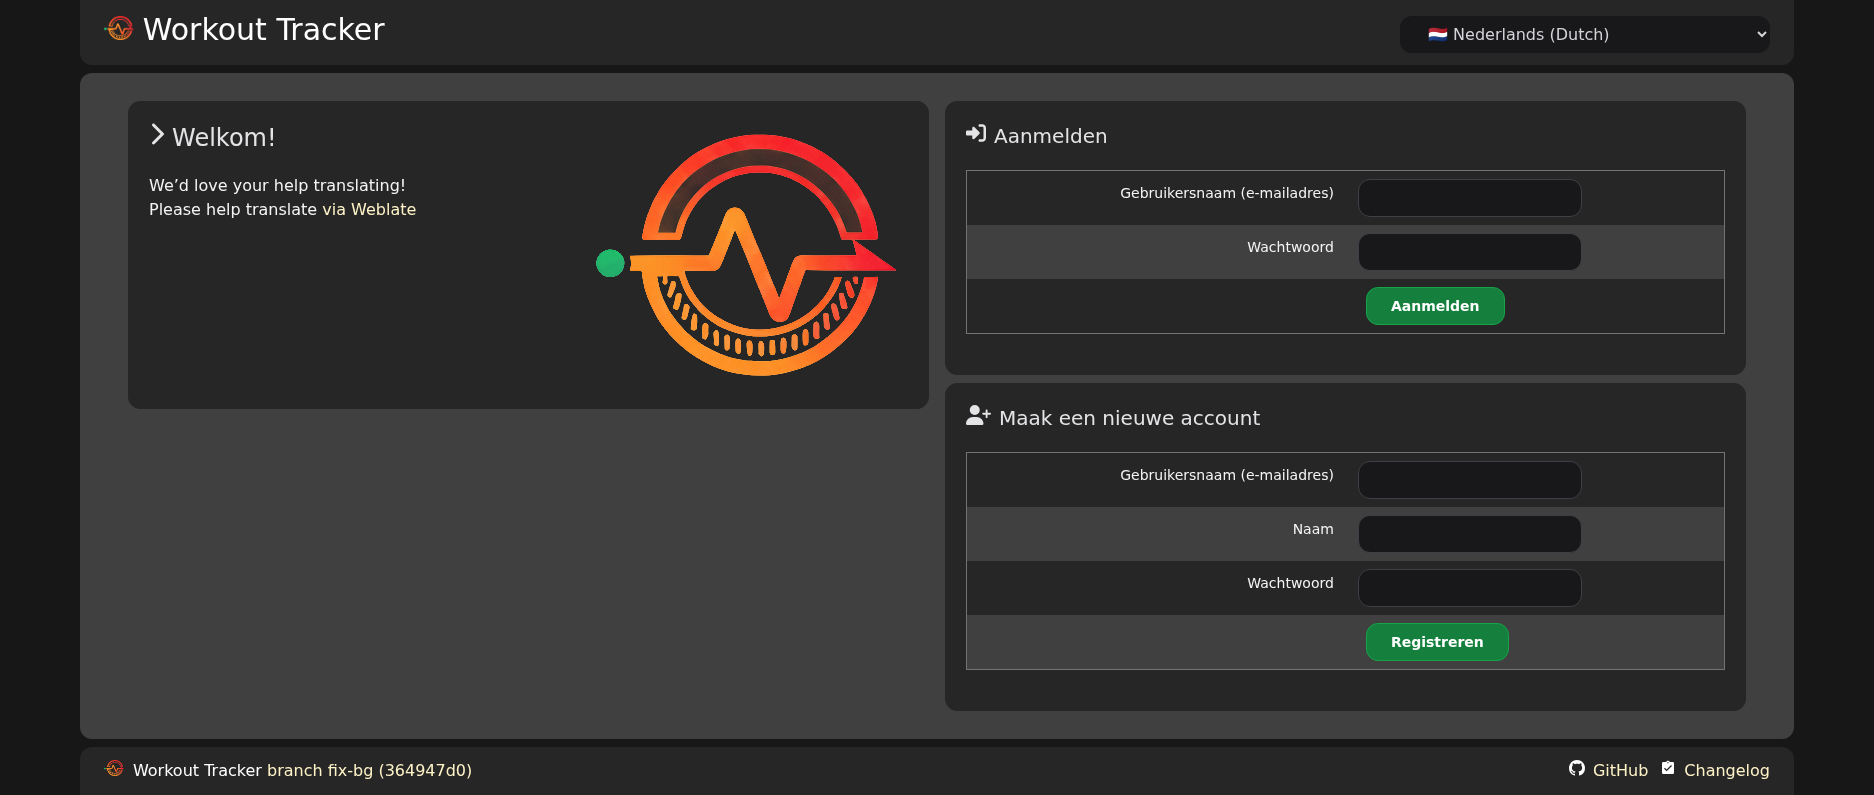
Task: Click the Workout Tracker title in header
Action: pyautogui.click(x=264, y=29)
